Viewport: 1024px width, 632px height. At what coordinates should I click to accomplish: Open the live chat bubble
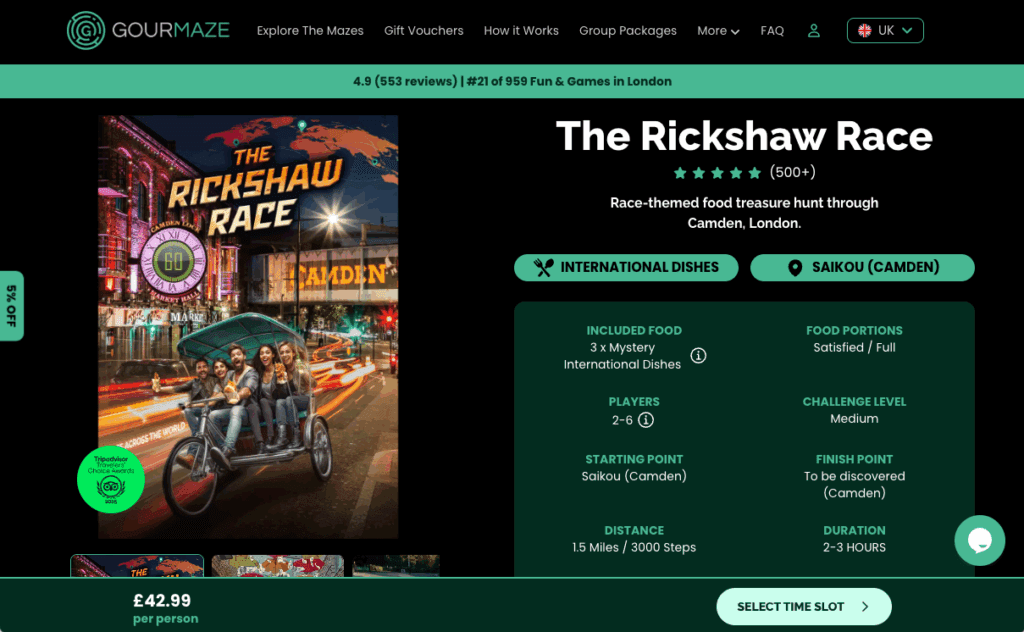(979, 541)
